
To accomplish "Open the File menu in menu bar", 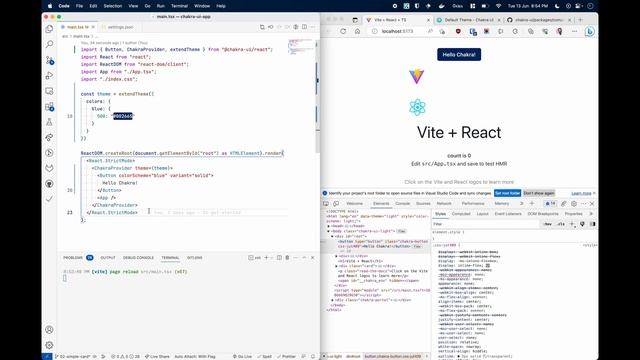I will coord(79,6).
